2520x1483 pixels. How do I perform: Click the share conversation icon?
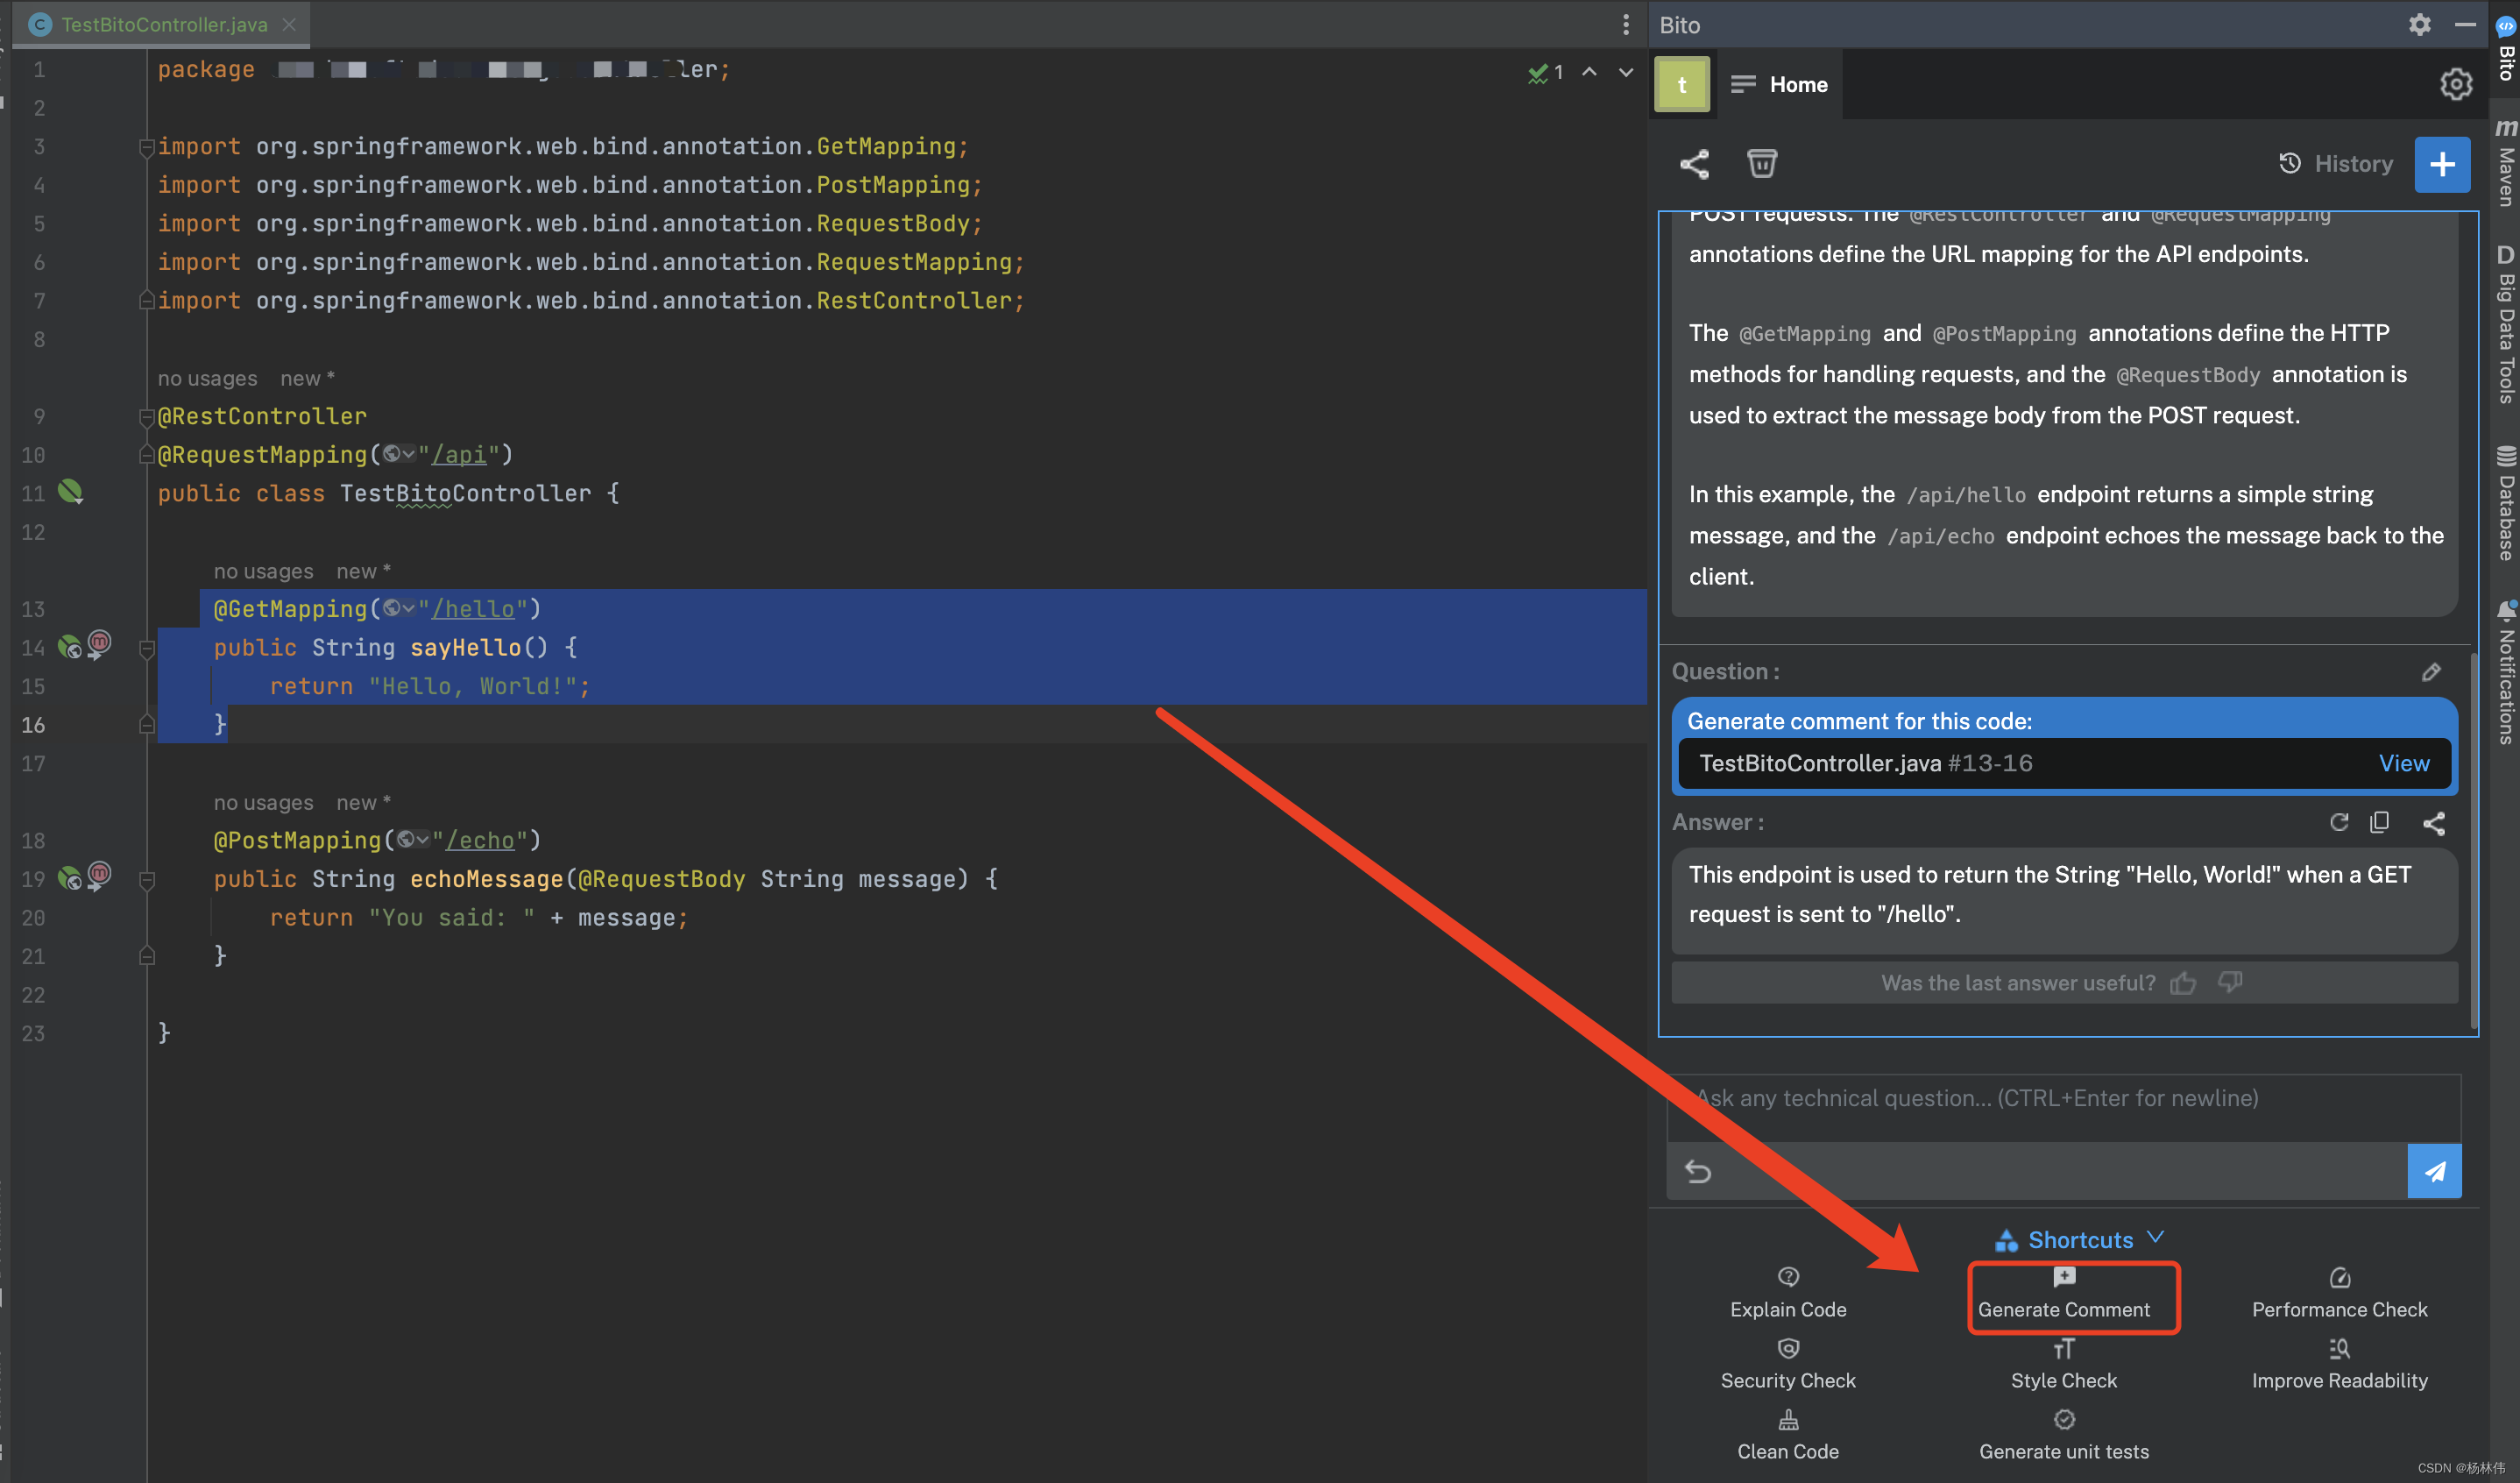1694,164
